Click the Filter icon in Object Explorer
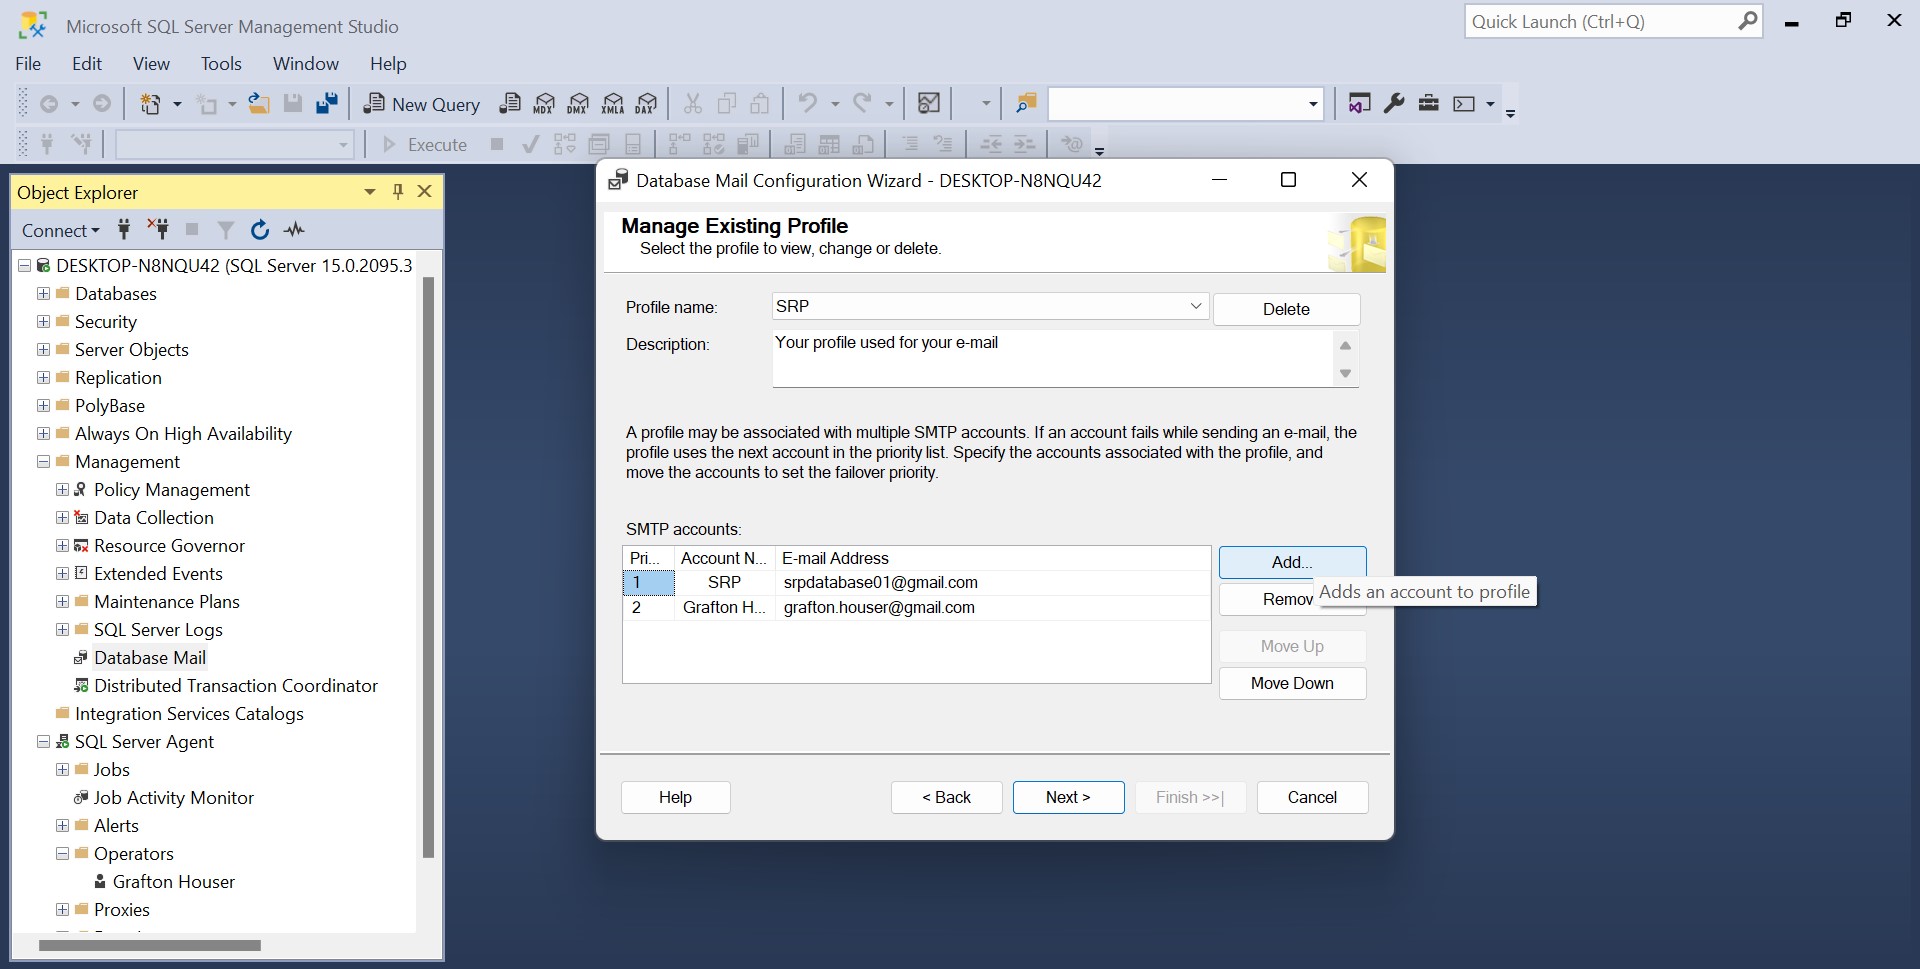 (226, 230)
